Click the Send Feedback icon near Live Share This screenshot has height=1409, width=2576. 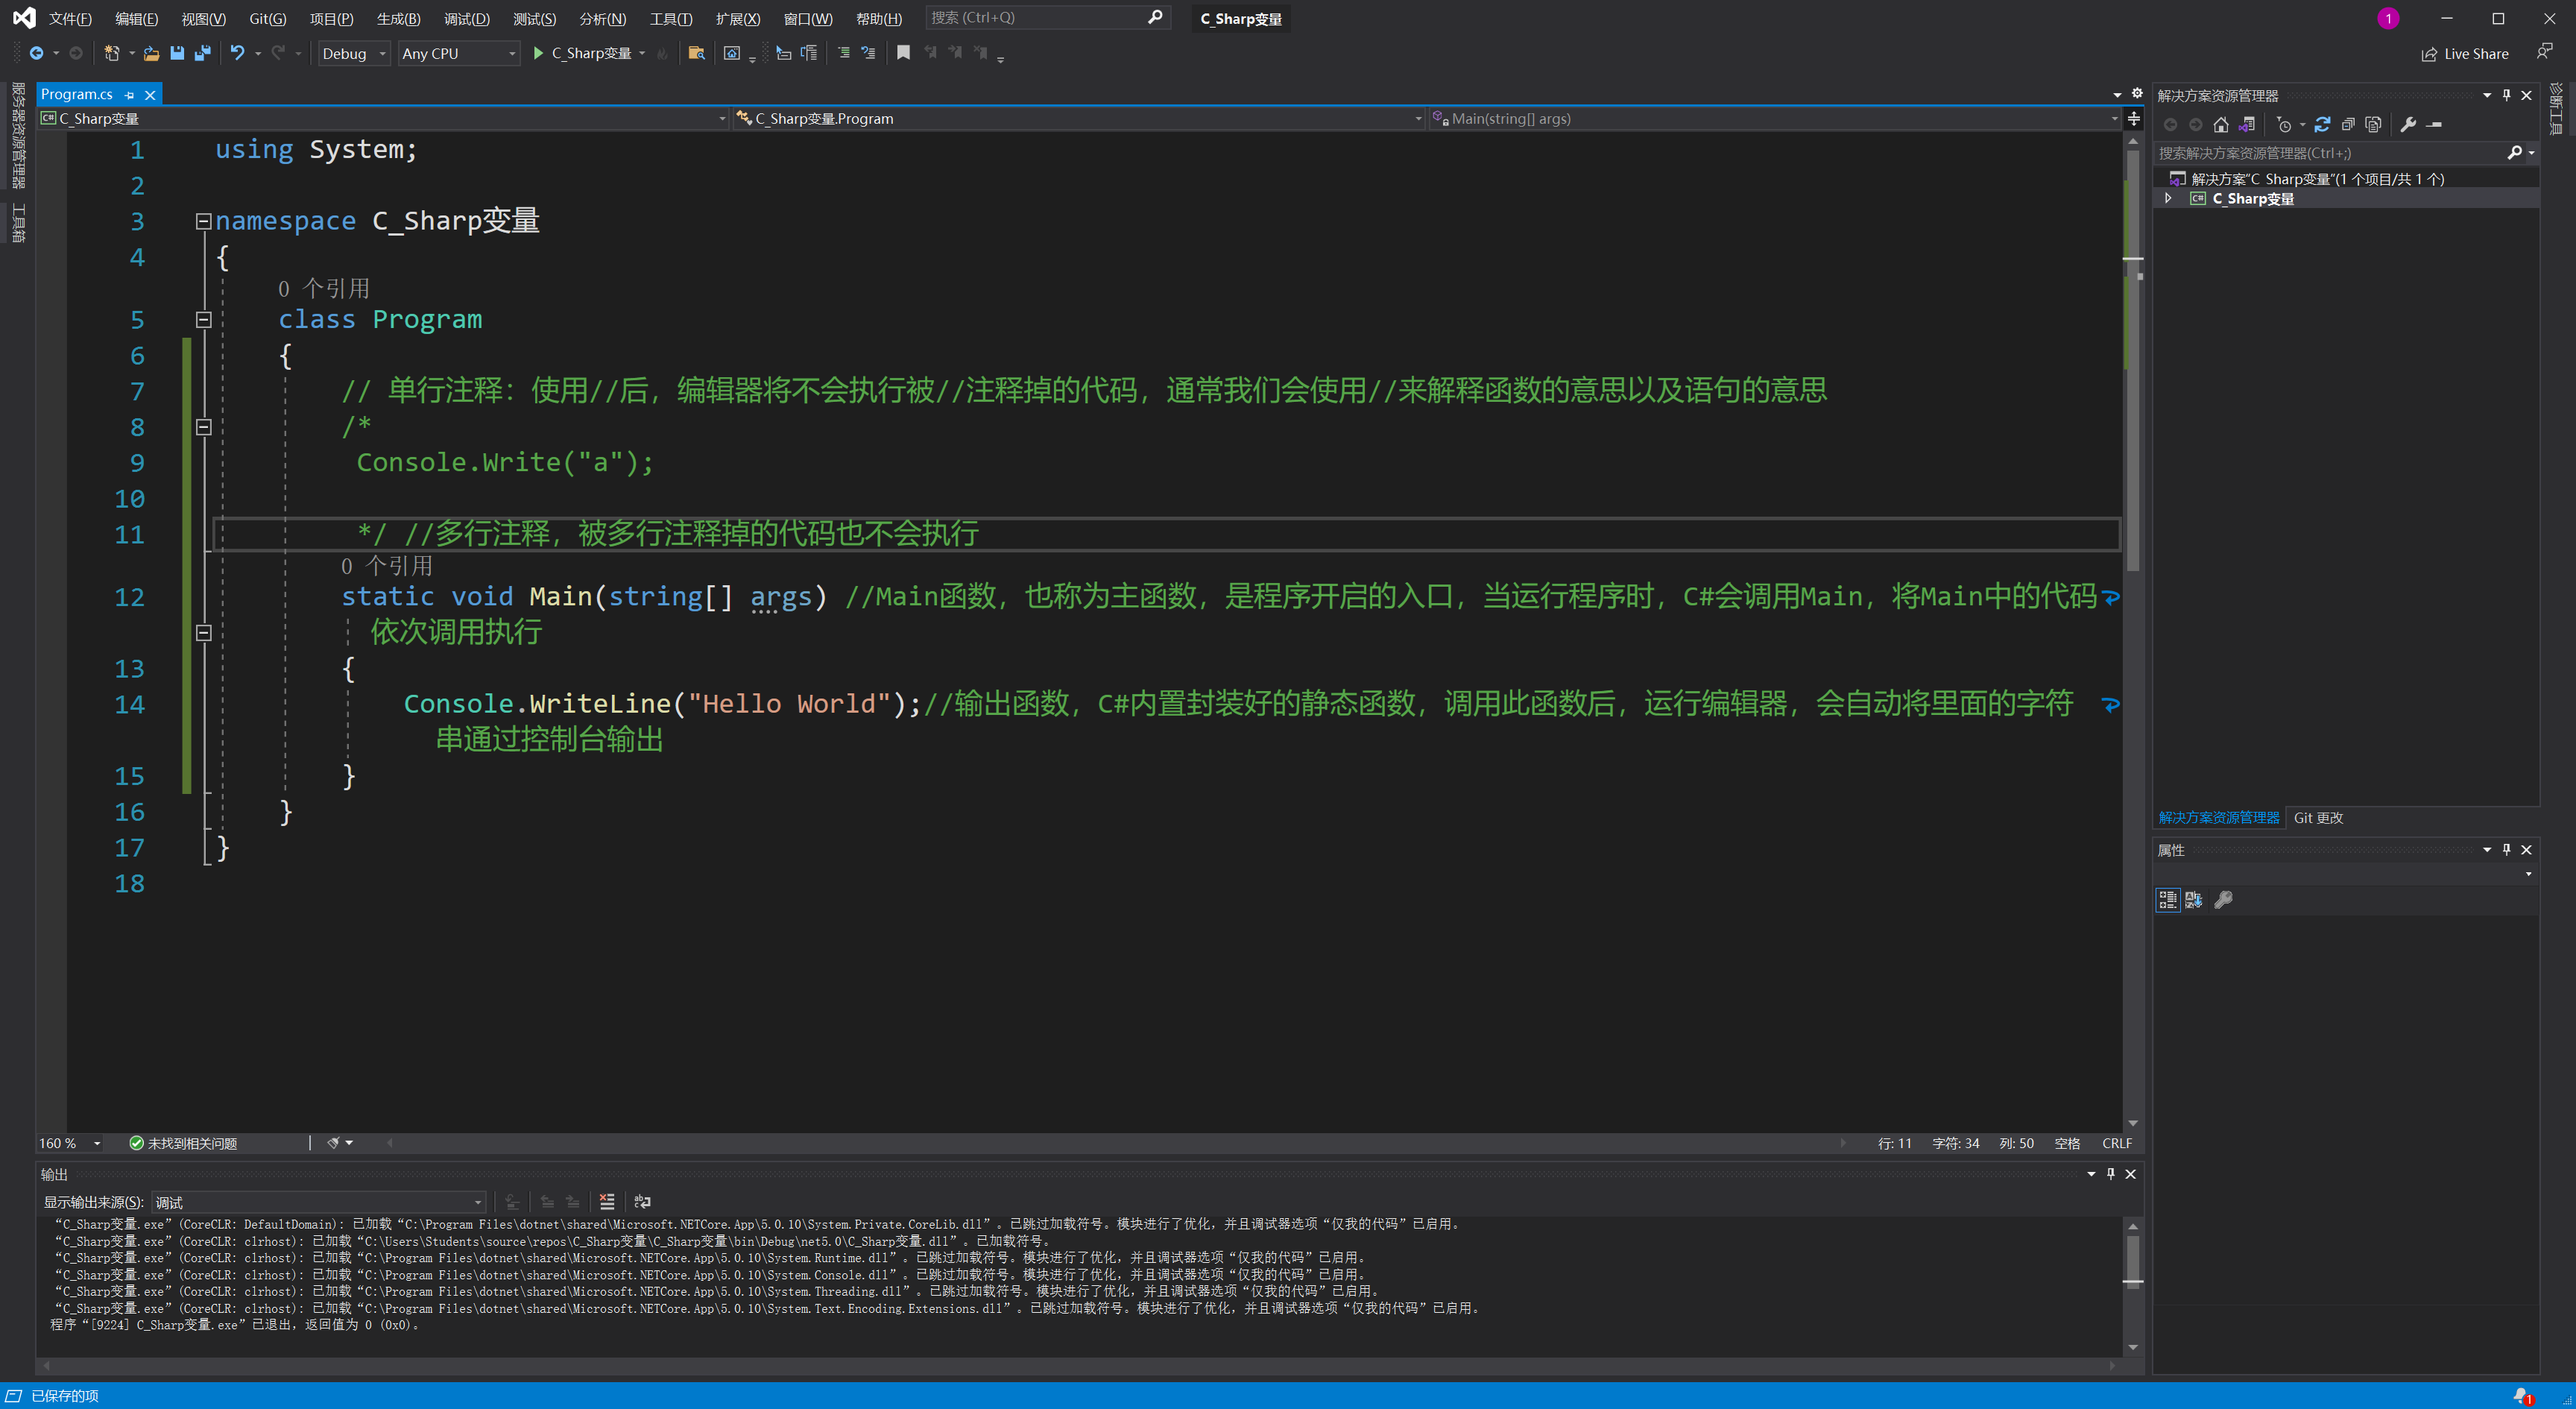2544,51
